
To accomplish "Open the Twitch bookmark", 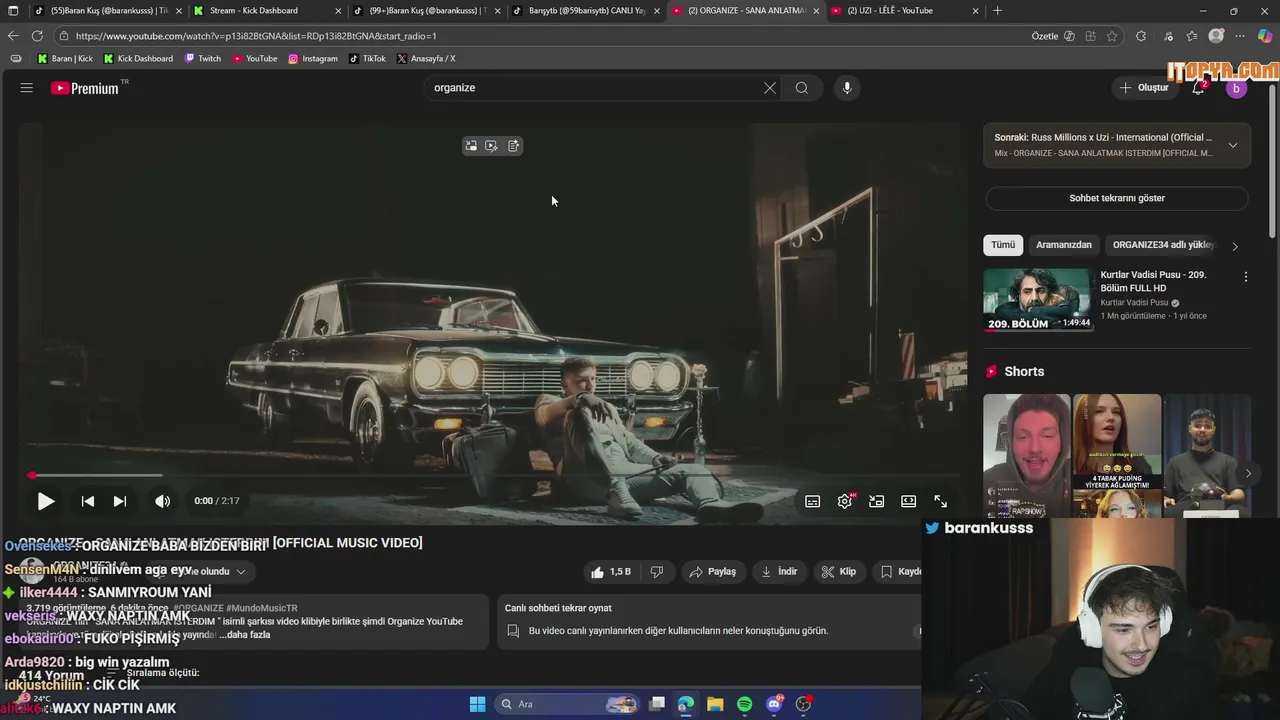I will 203,59.
